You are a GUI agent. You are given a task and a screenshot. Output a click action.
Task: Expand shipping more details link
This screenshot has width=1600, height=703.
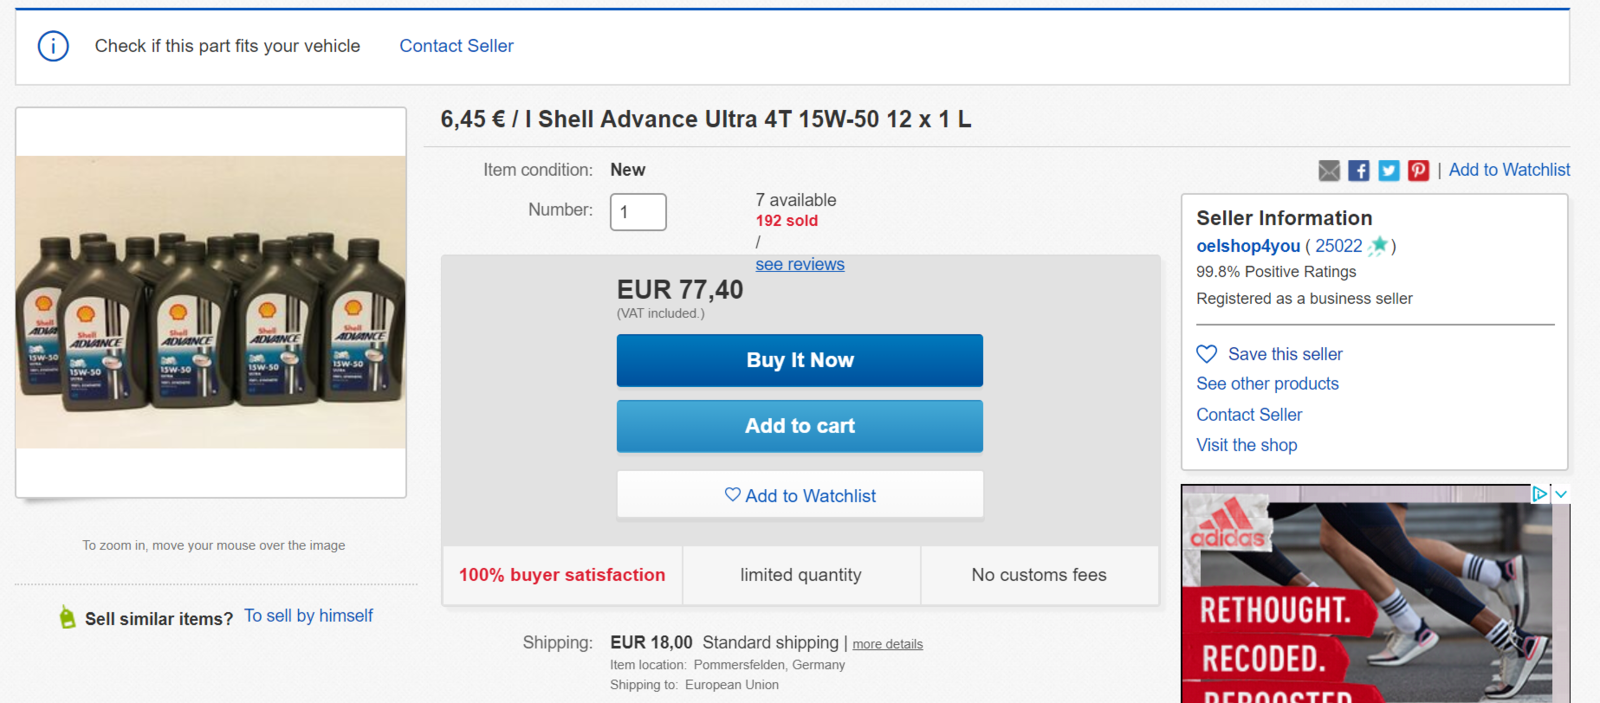tap(887, 644)
